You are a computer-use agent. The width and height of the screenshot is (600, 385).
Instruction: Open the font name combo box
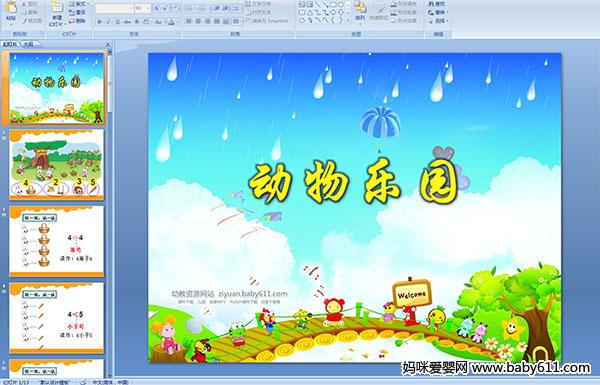point(114,8)
